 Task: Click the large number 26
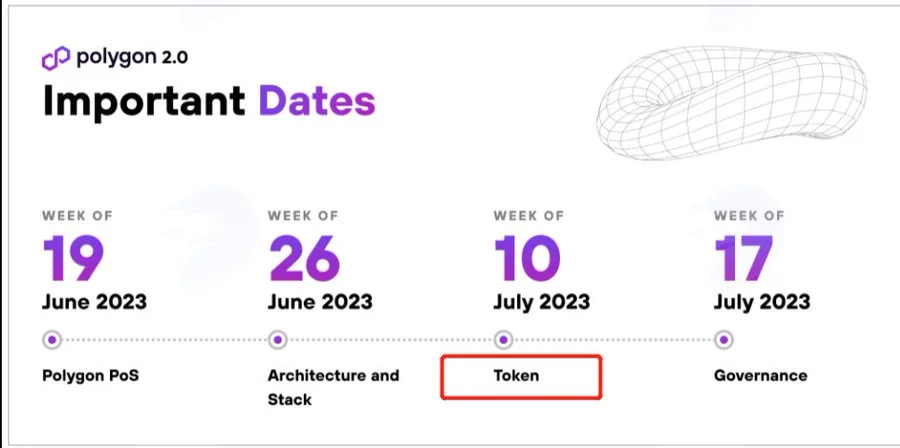point(304,258)
